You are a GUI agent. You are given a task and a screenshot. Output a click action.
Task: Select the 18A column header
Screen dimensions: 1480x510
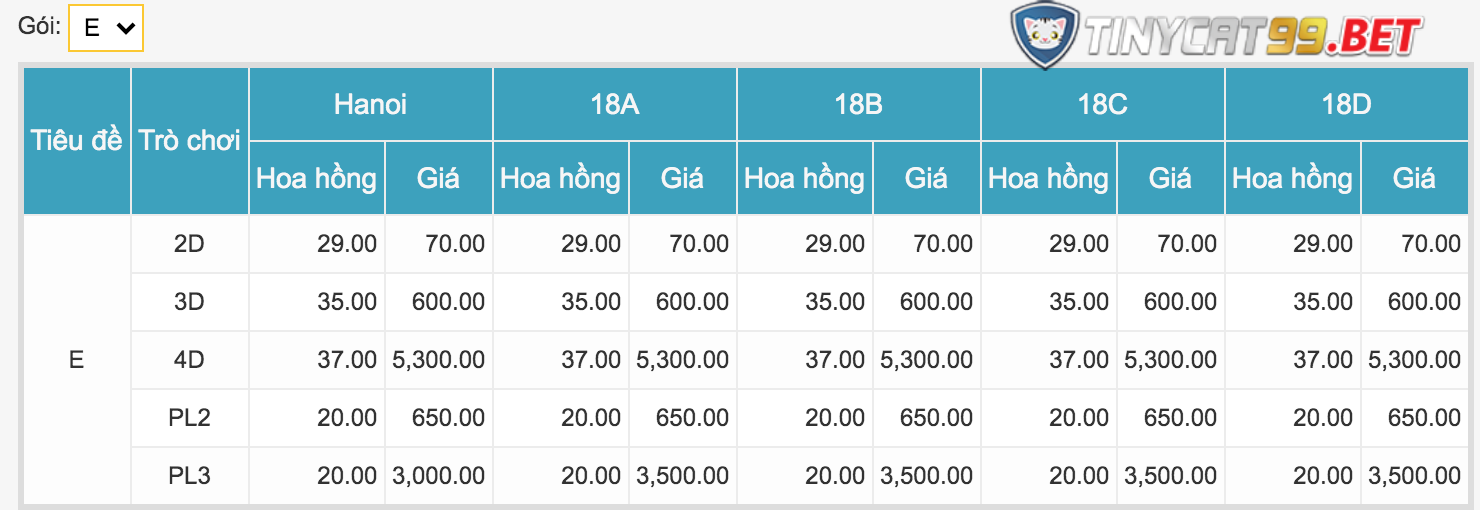point(615,104)
